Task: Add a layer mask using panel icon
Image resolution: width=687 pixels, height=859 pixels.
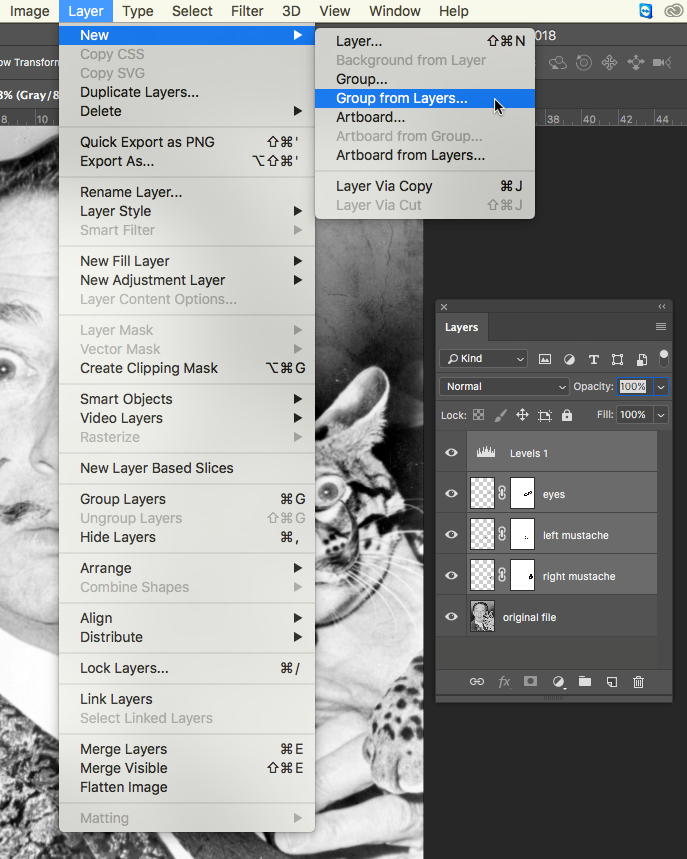Action: [531, 682]
